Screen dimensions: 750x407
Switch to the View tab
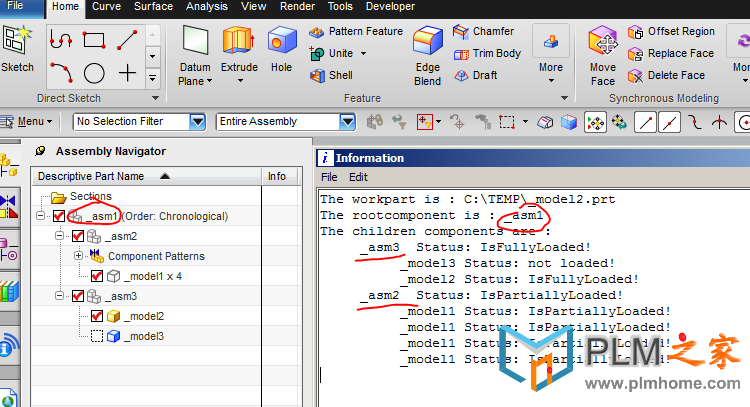254,7
